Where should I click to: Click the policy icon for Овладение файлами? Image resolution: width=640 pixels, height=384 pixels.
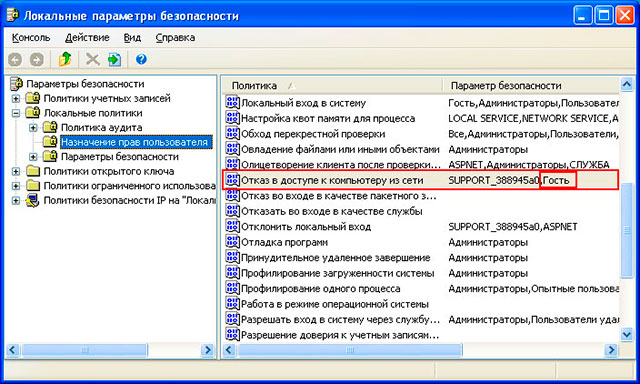coord(232,149)
